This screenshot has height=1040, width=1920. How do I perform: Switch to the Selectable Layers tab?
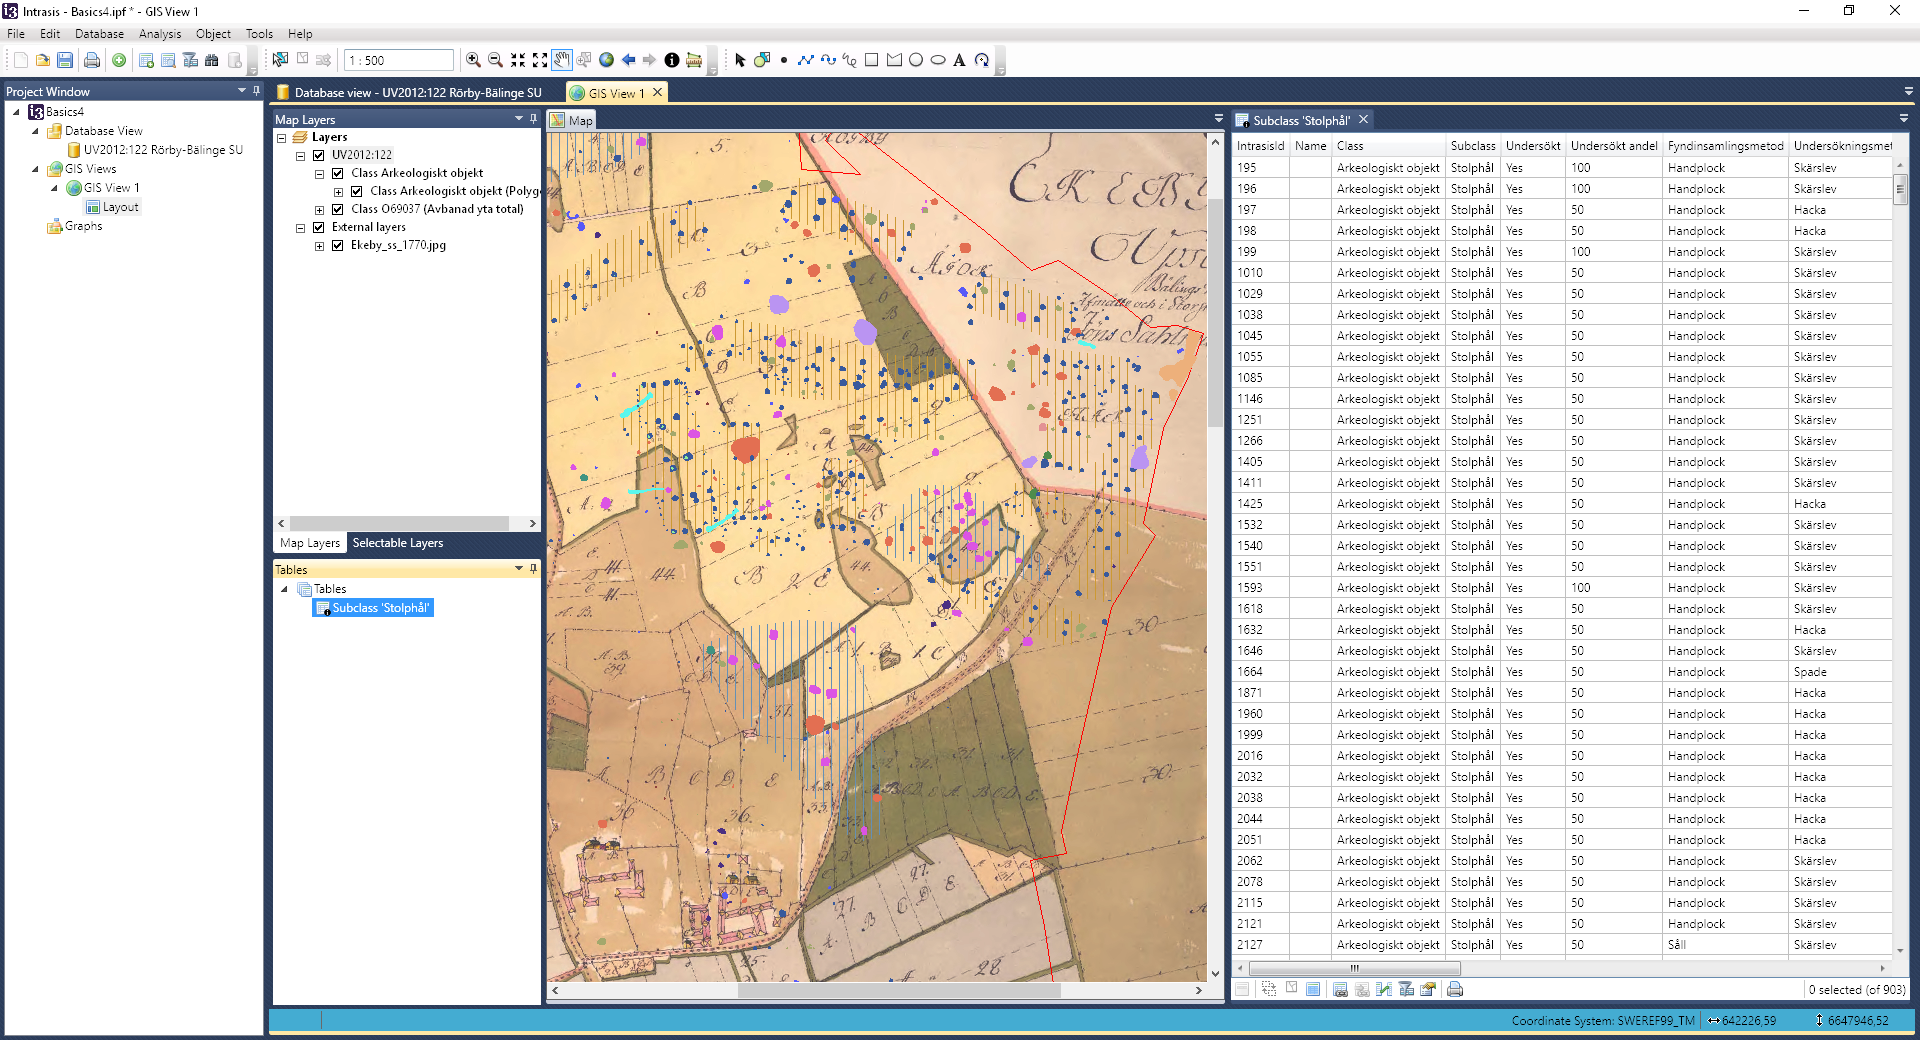point(397,543)
